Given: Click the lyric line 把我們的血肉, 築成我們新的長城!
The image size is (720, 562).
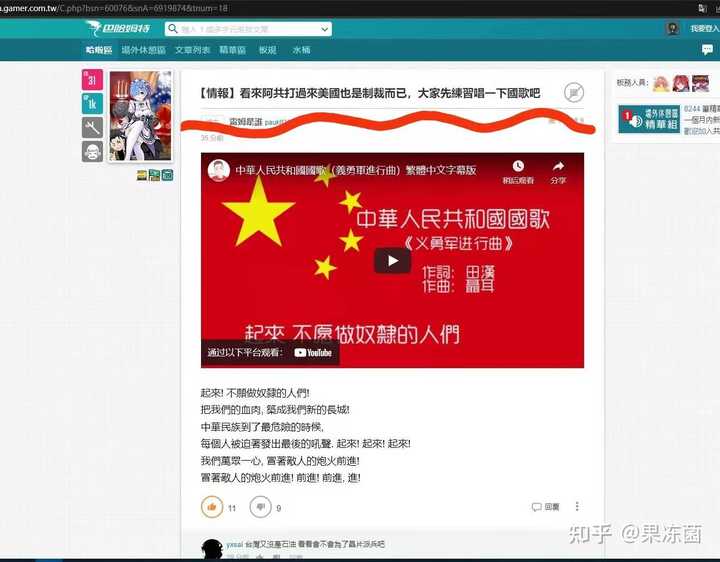Looking at the screenshot, I should pos(275,410).
